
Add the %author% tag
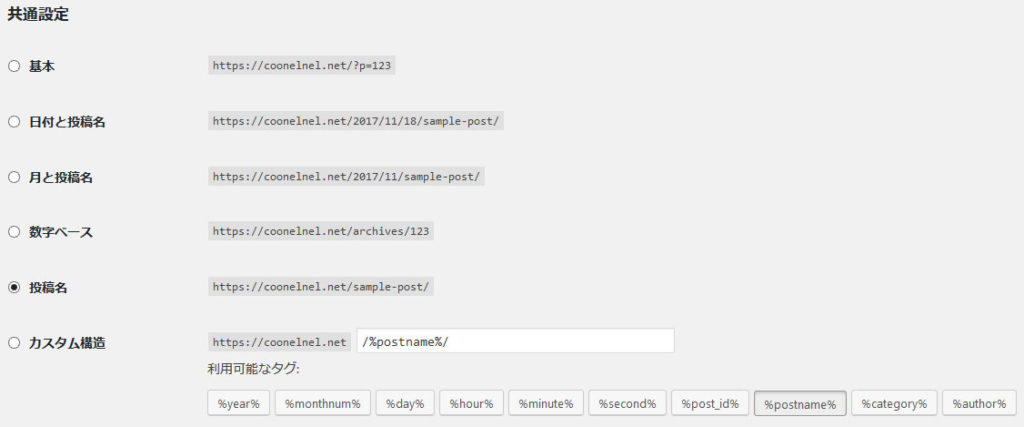pos(978,404)
